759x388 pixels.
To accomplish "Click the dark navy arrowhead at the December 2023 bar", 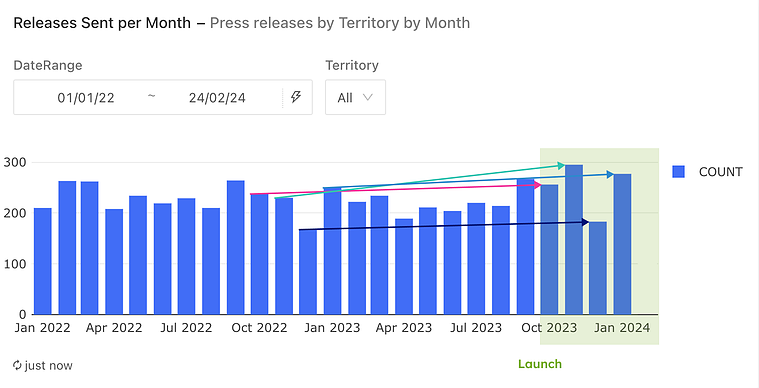I will (x=585, y=222).
